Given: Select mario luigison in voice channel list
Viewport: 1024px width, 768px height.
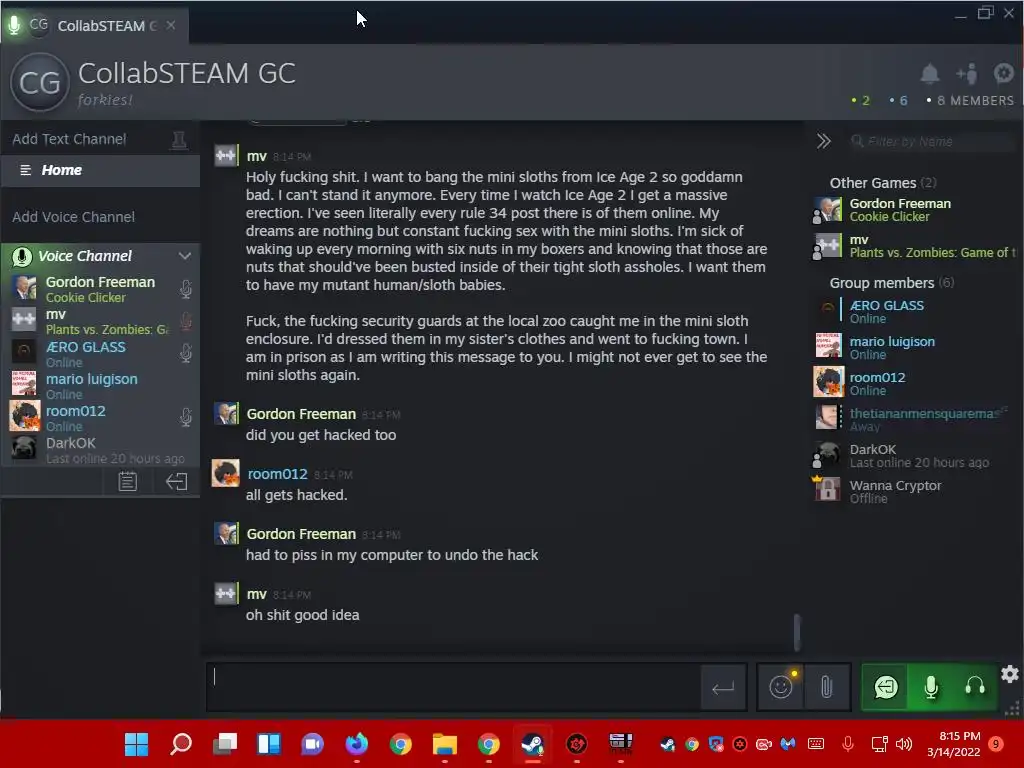Looking at the screenshot, I should tap(101, 385).
